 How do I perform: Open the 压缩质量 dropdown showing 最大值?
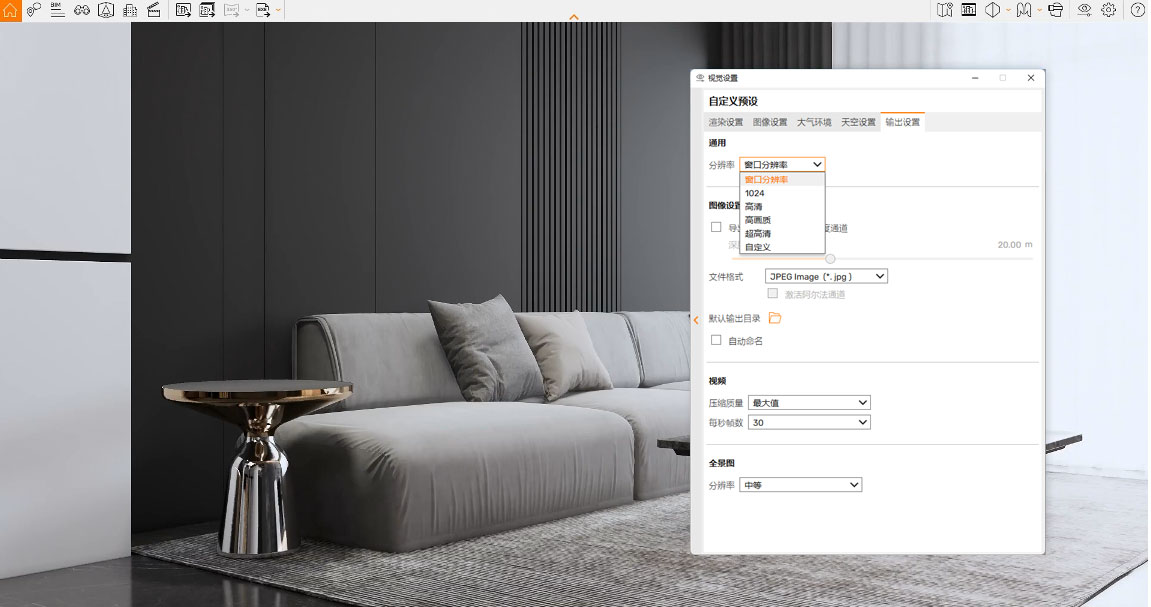pos(809,403)
